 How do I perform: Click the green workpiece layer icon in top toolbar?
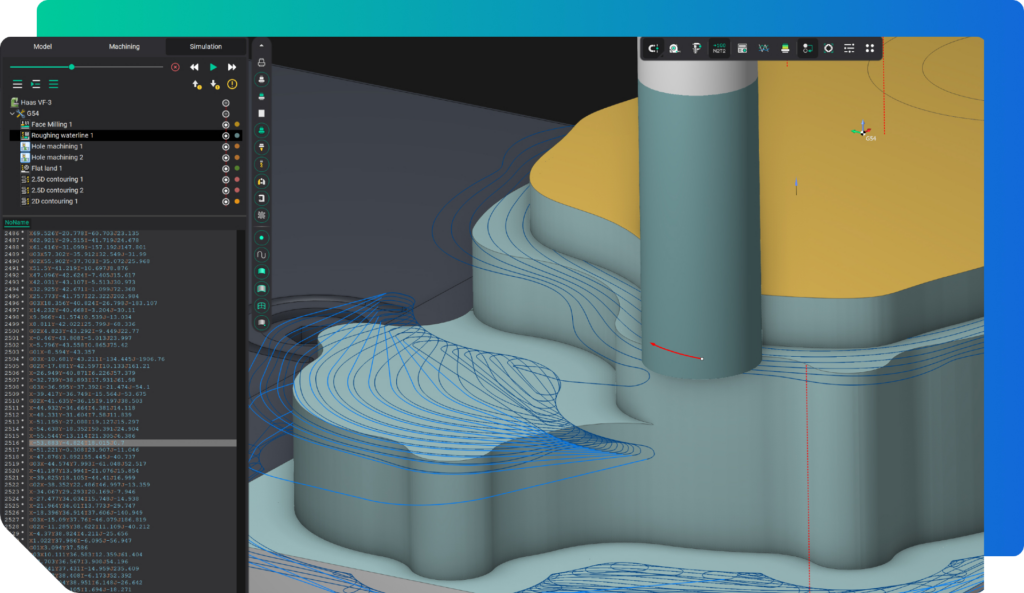point(785,48)
